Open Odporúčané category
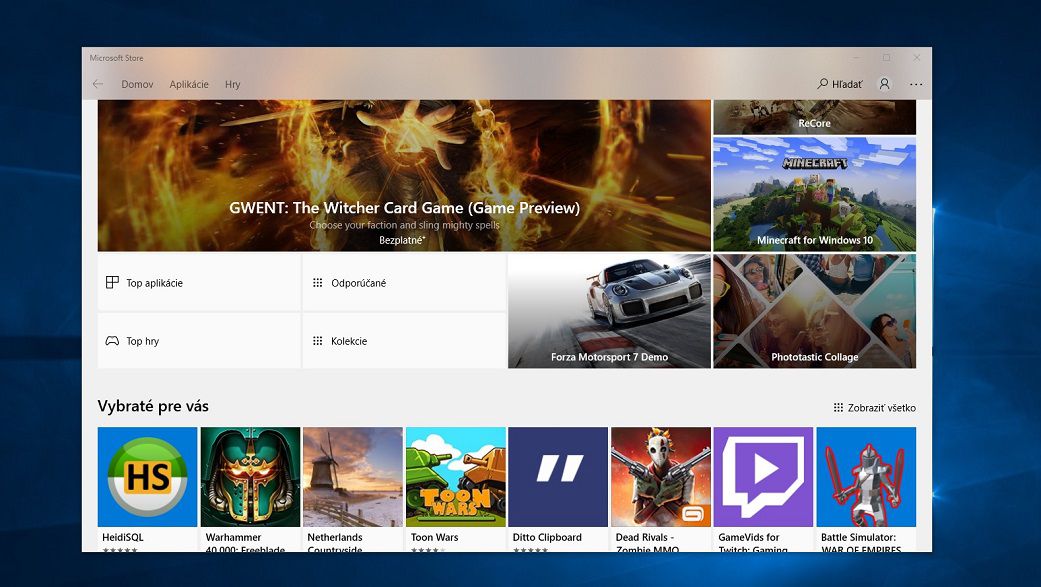1041x587 pixels. 404,282
